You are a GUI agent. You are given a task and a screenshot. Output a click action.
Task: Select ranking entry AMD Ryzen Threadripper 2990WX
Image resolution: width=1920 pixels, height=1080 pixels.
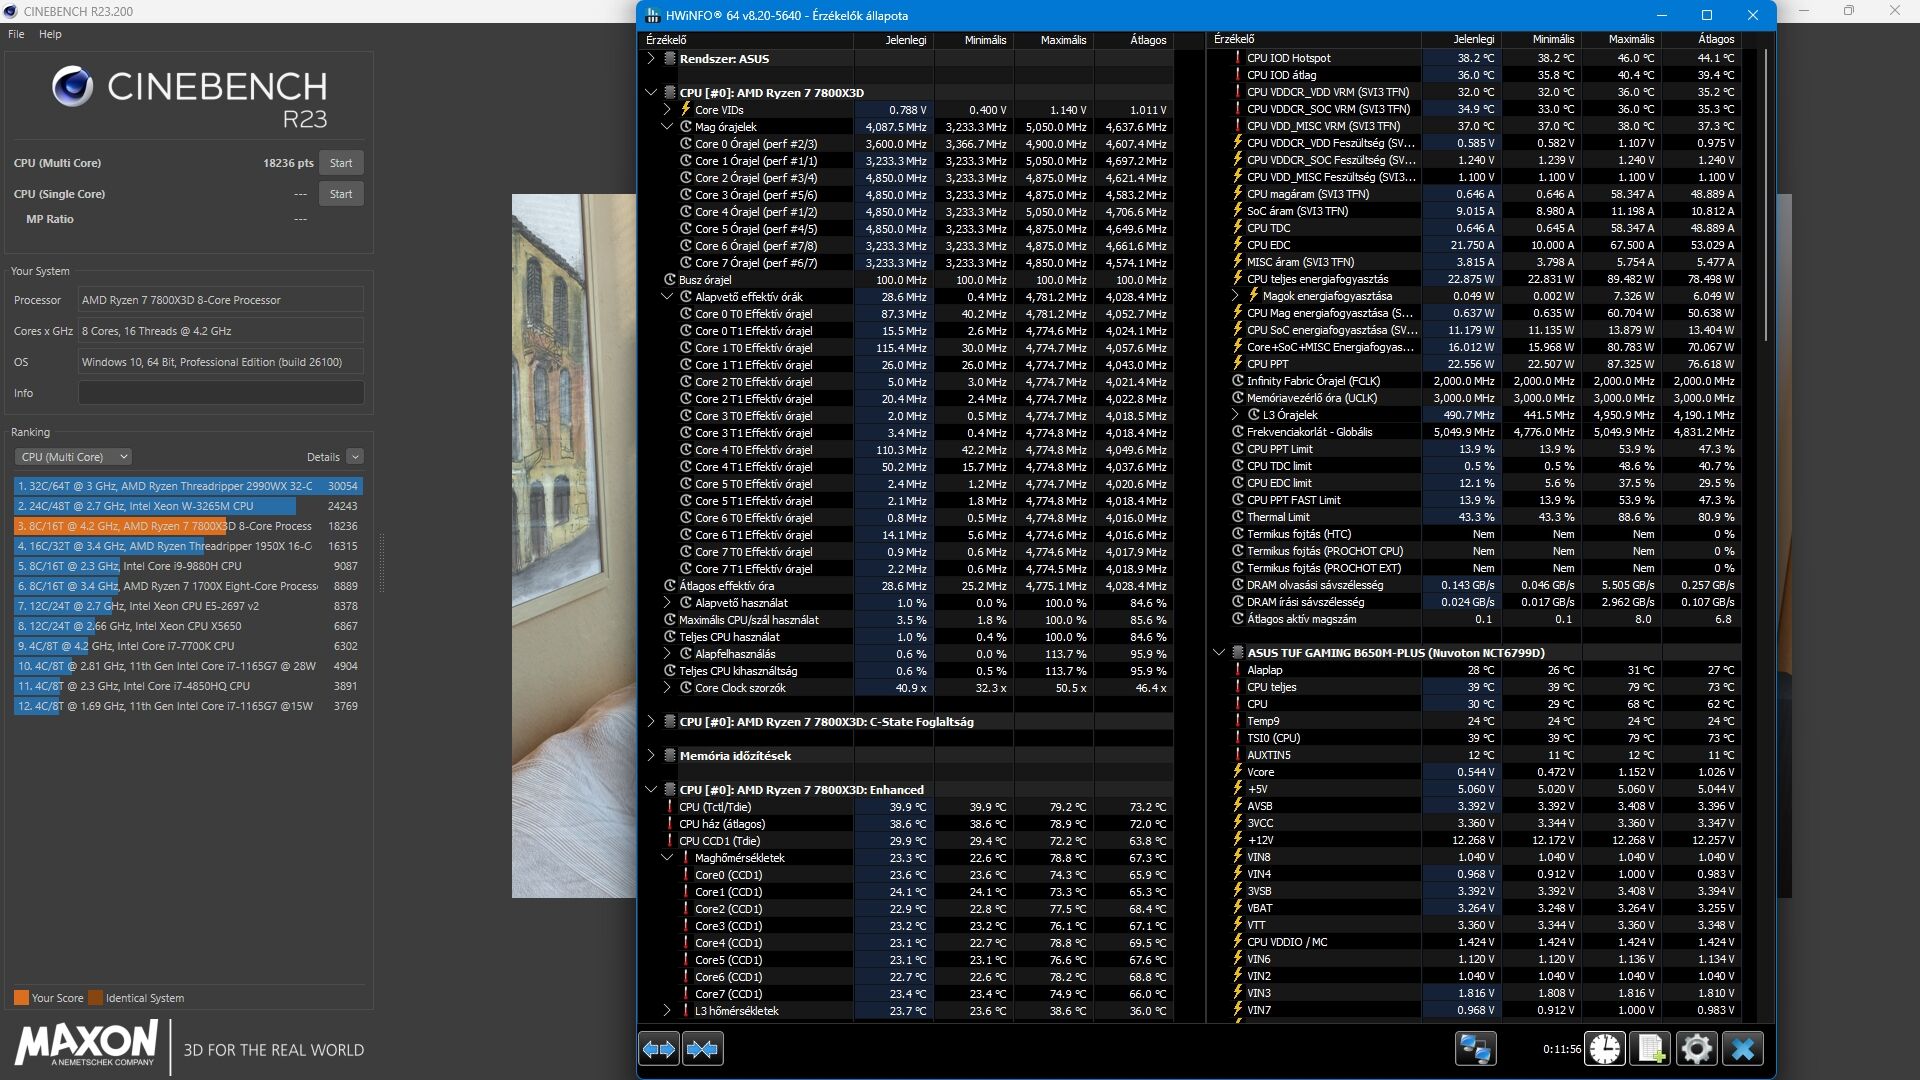pos(188,486)
